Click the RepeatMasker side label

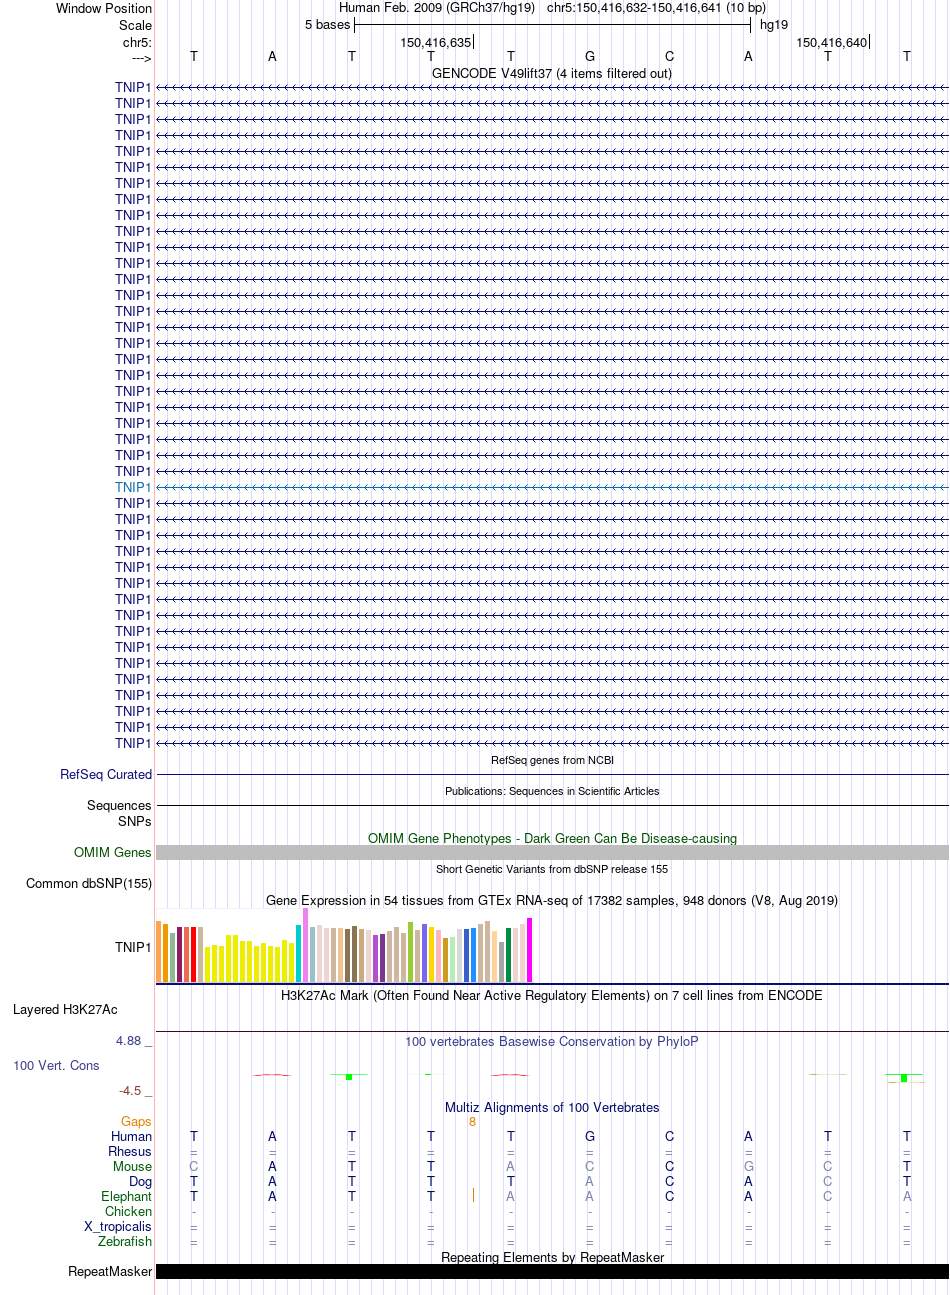(110, 1272)
